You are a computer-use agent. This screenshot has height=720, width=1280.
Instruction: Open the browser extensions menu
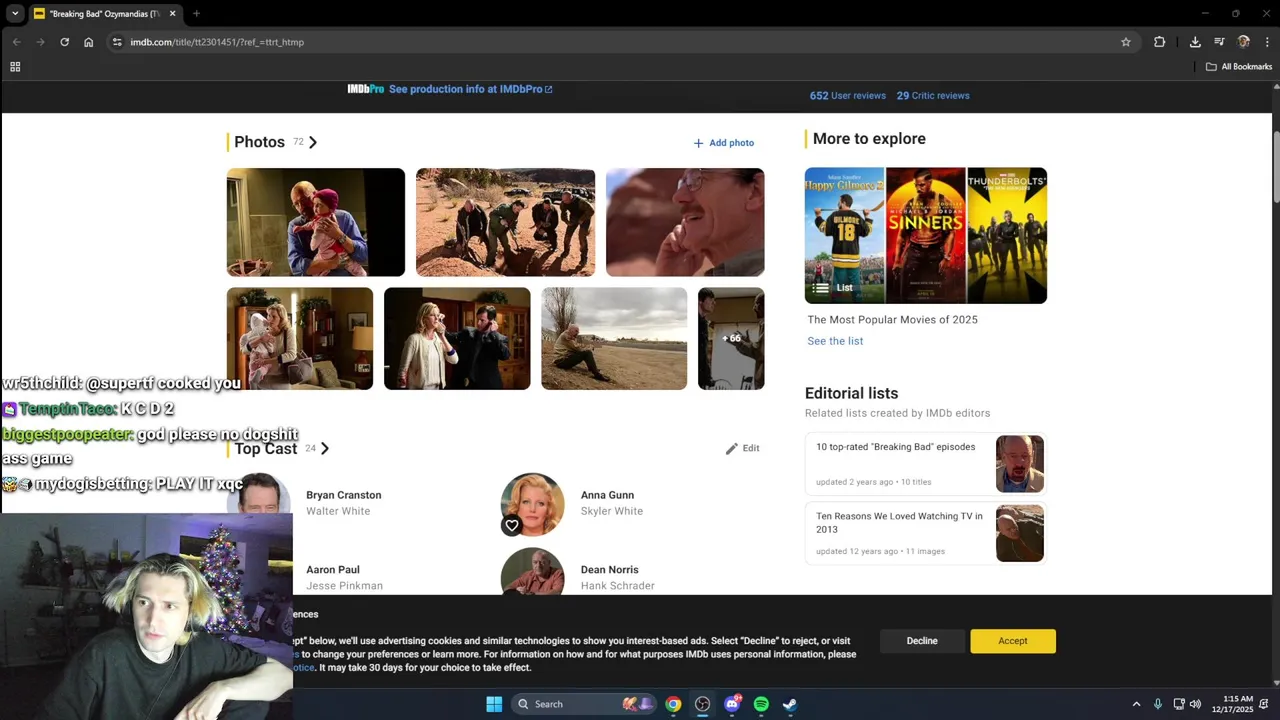coord(1159,42)
